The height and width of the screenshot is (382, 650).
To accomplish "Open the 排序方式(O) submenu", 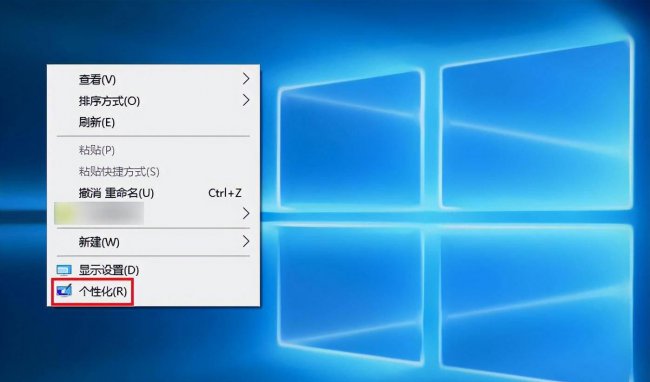I will (153, 101).
